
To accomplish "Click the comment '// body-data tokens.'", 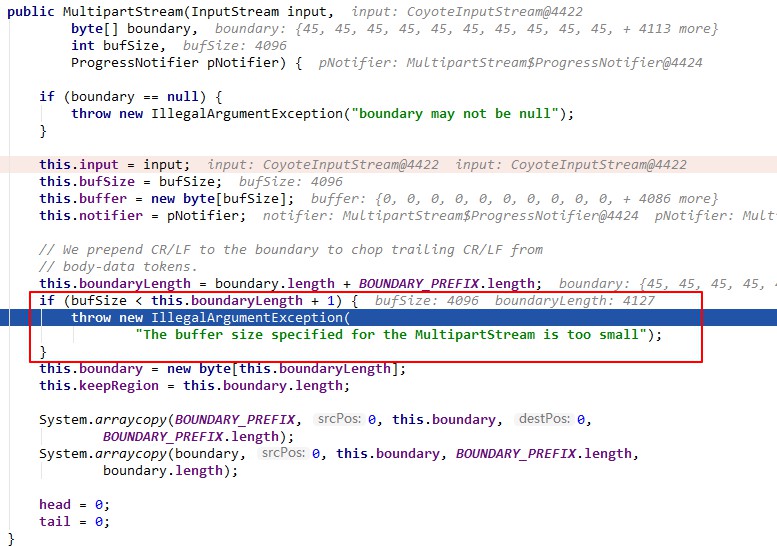I will 118,267.
